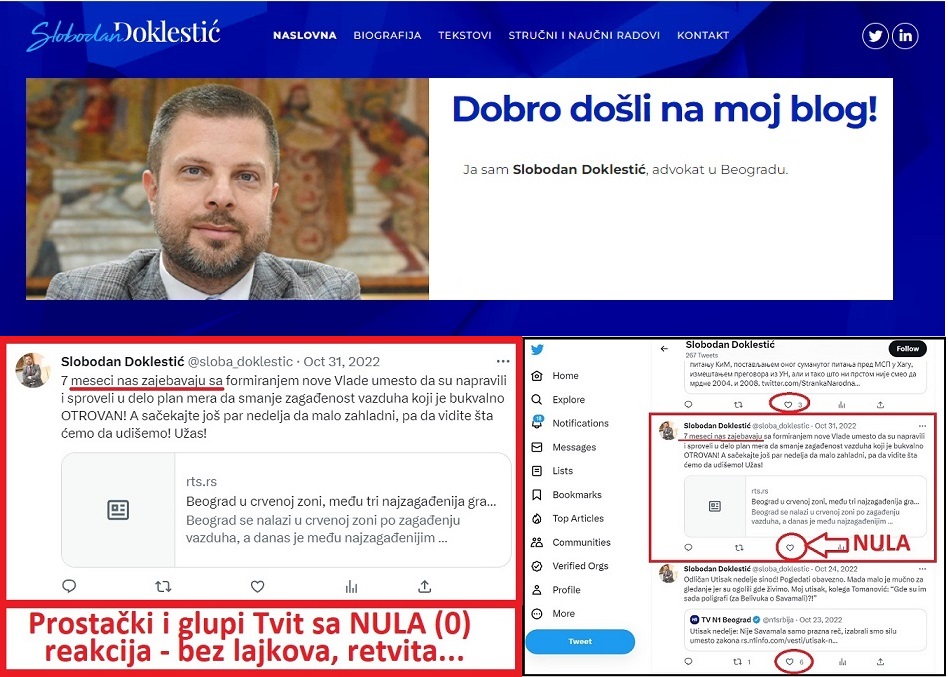948x677 pixels.
Task: Expand the More option in the Twitter sidebar
Action: (563, 613)
